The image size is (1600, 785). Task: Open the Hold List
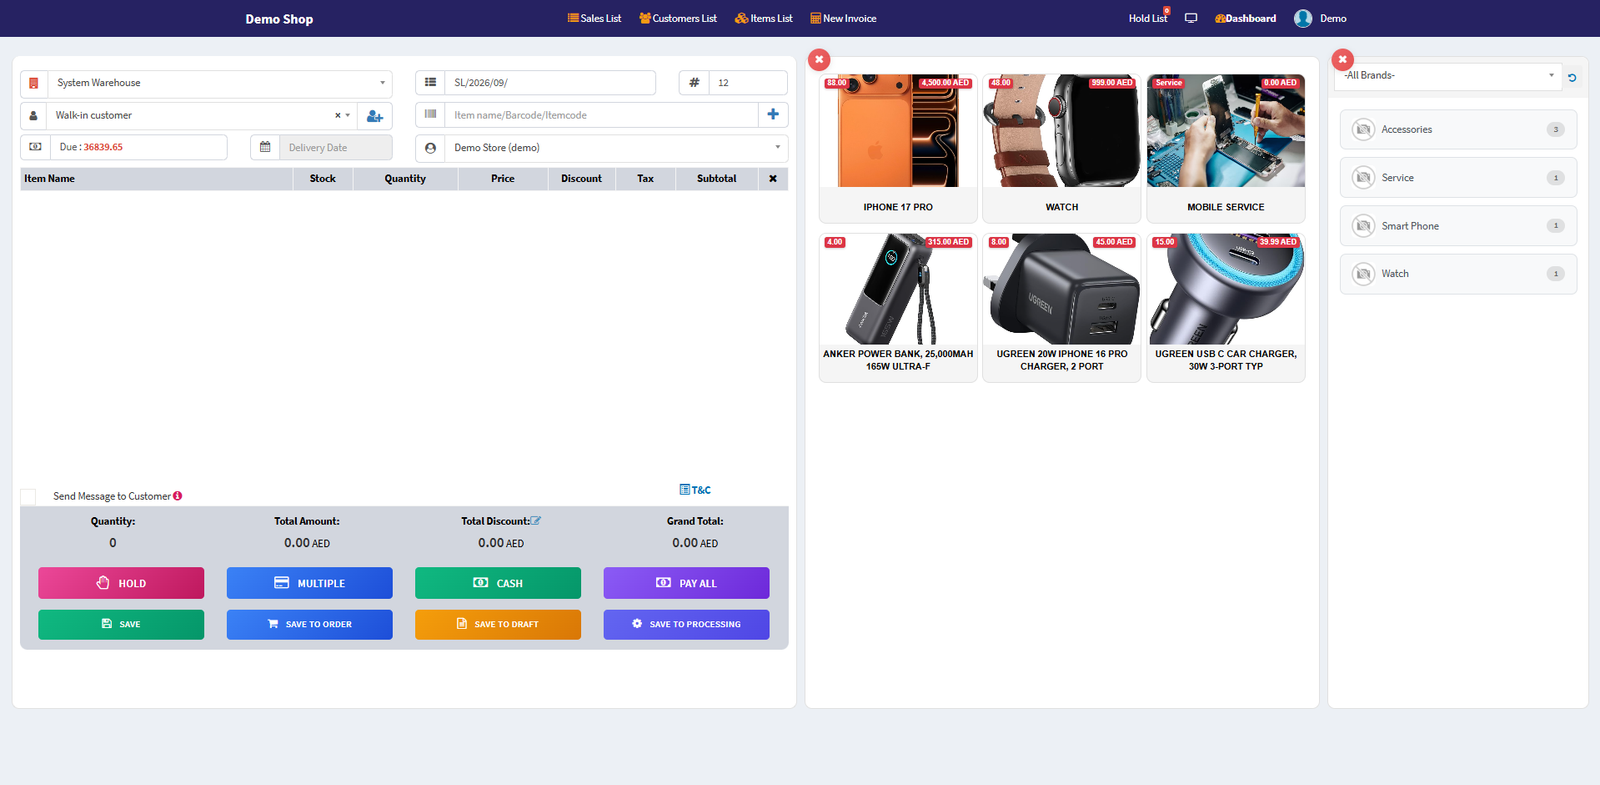1148,18
